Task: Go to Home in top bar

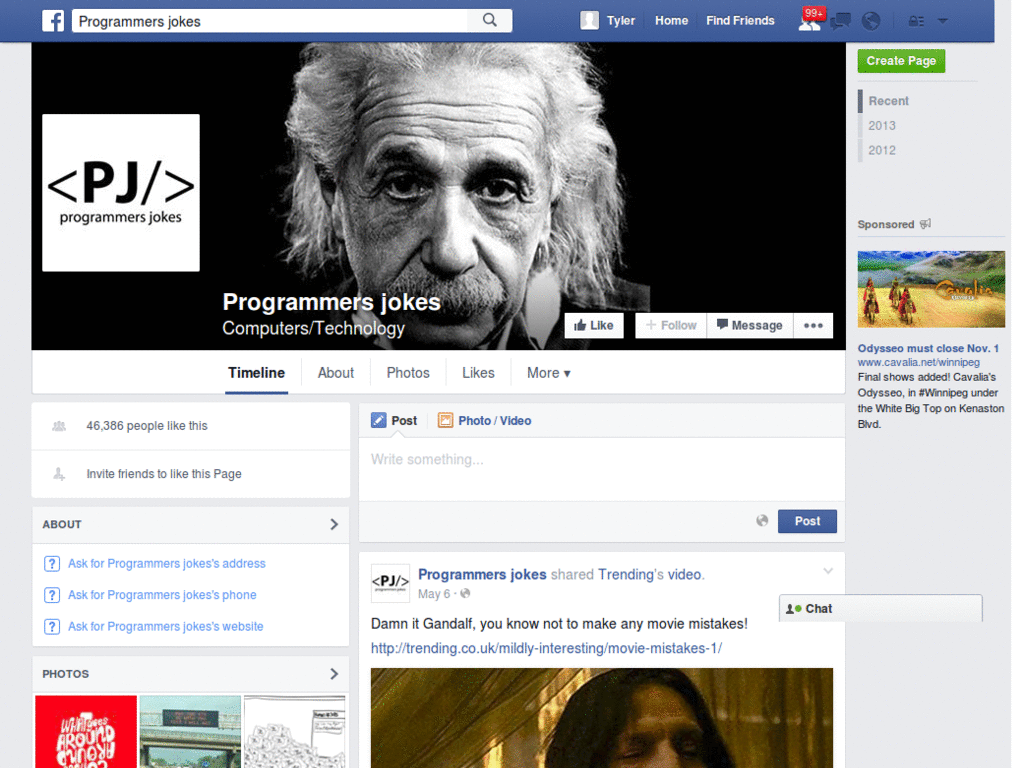Action: tap(671, 21)
